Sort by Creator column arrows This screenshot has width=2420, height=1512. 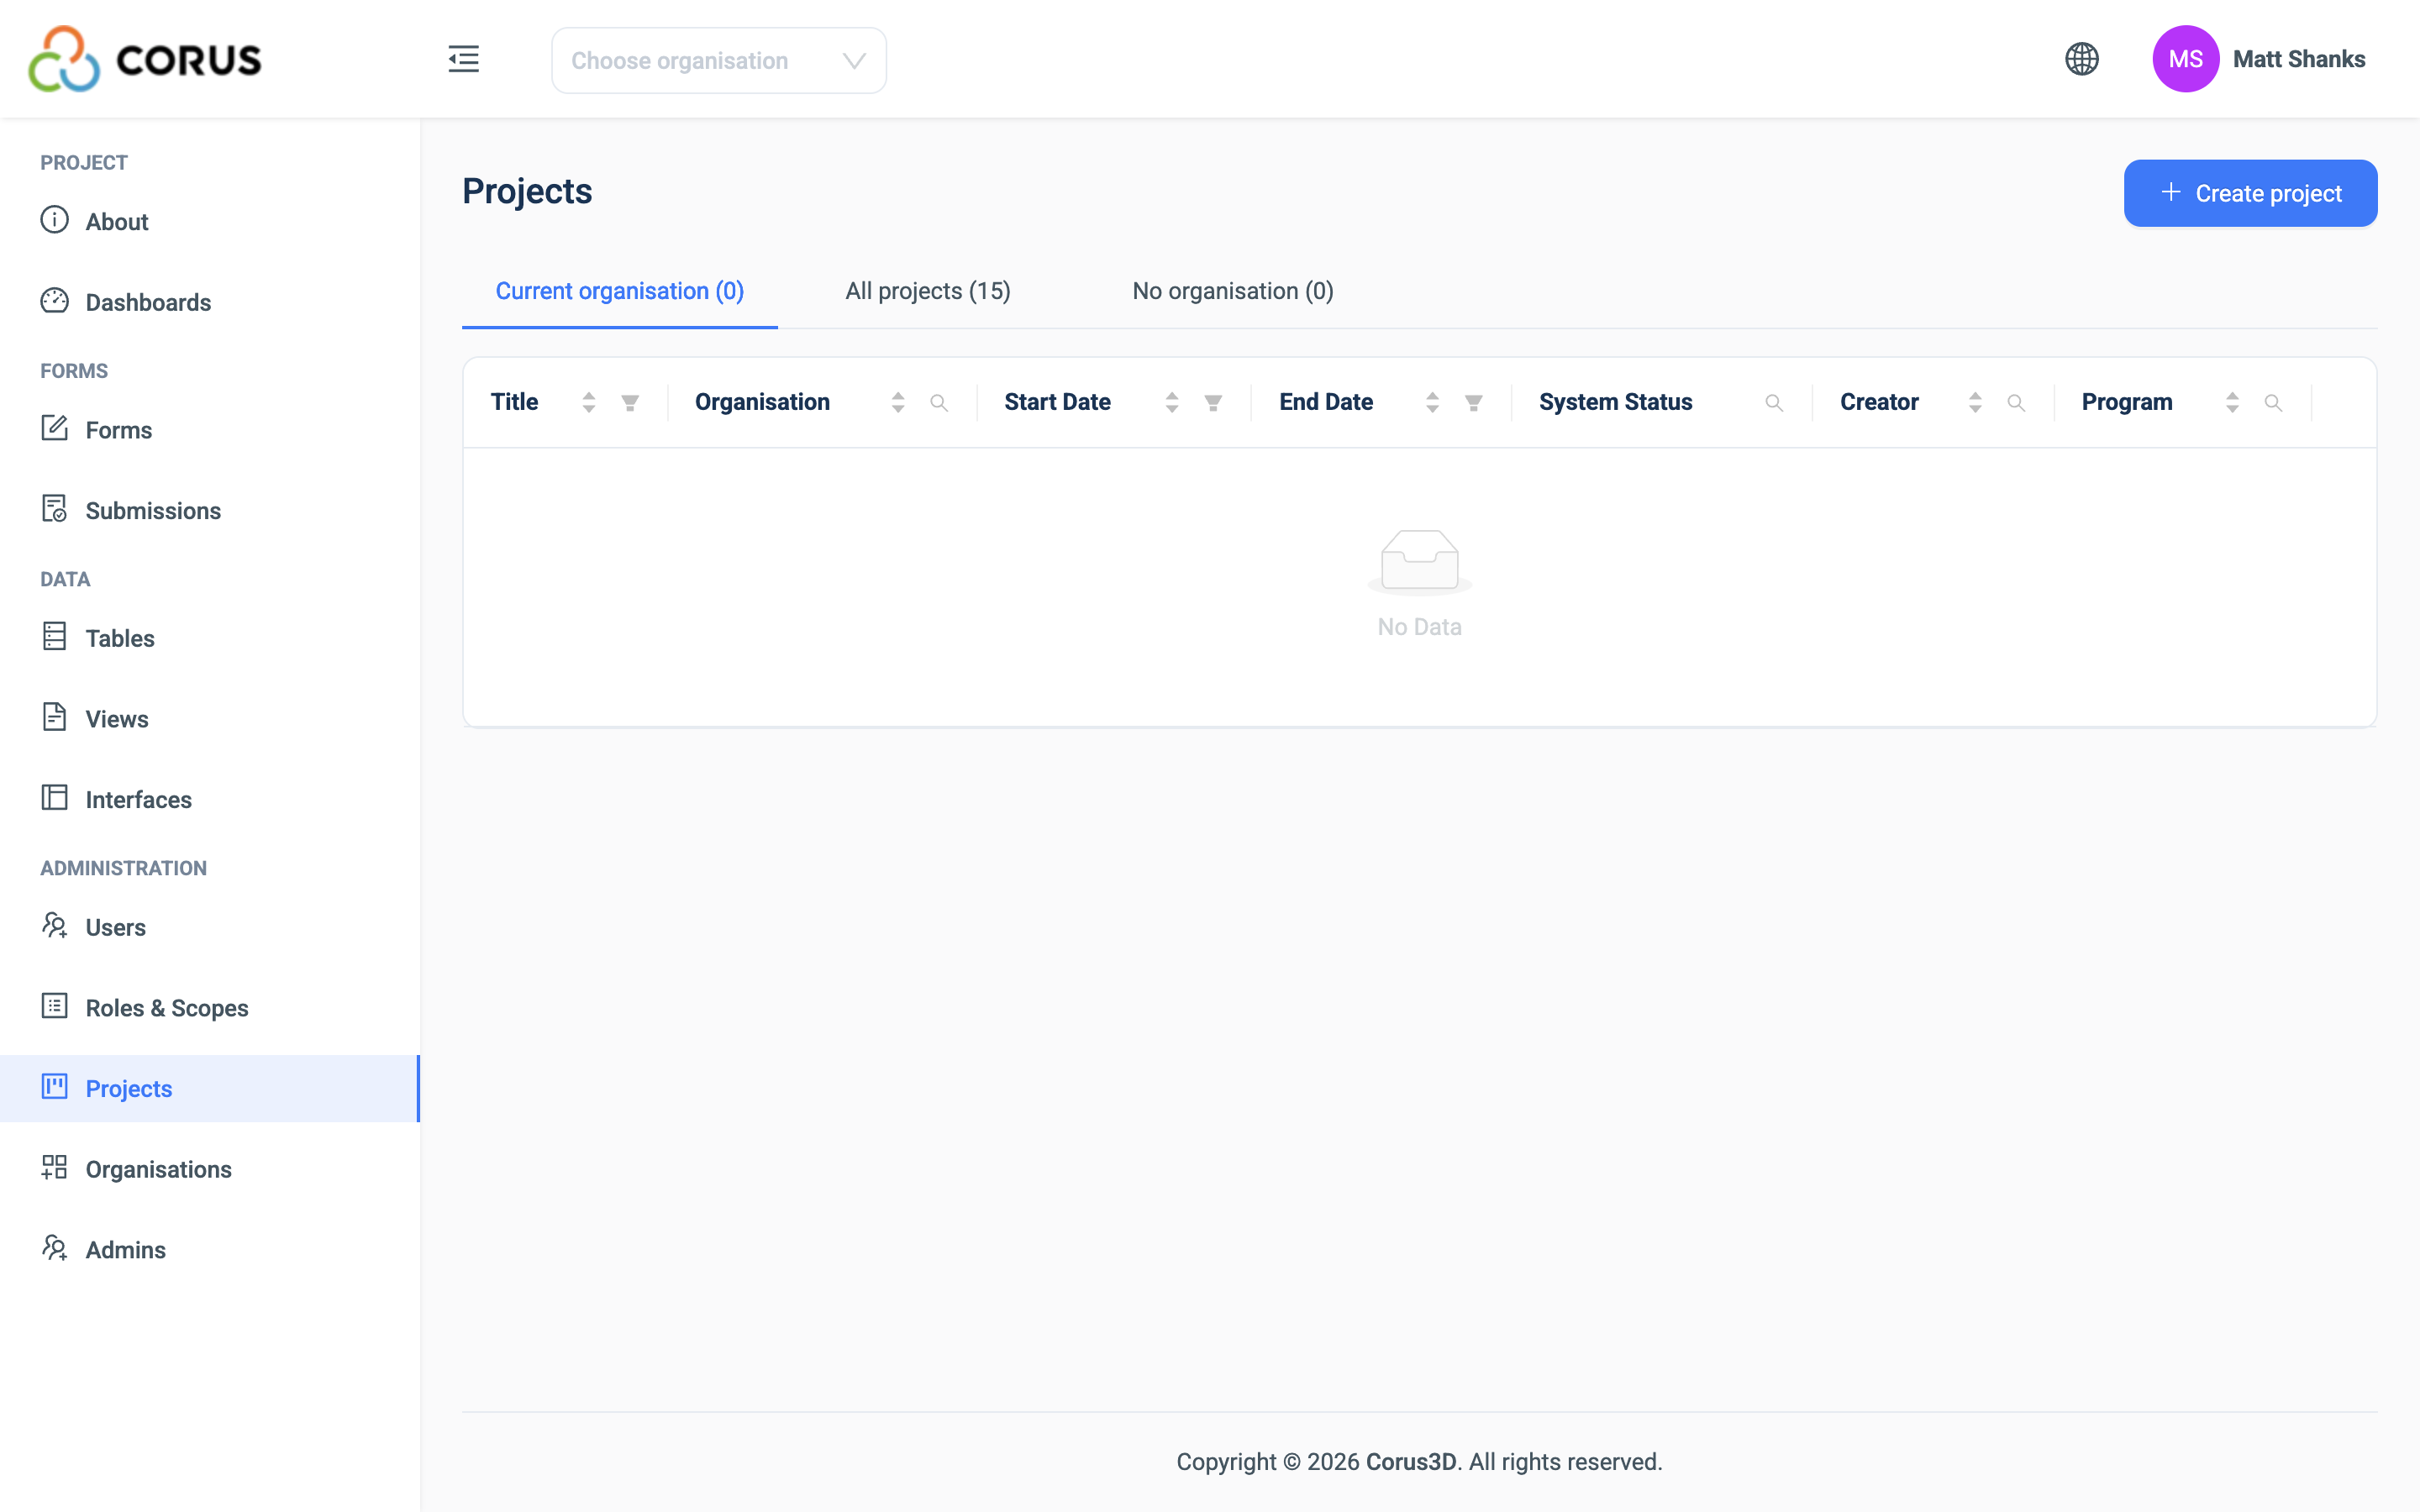1975,402
